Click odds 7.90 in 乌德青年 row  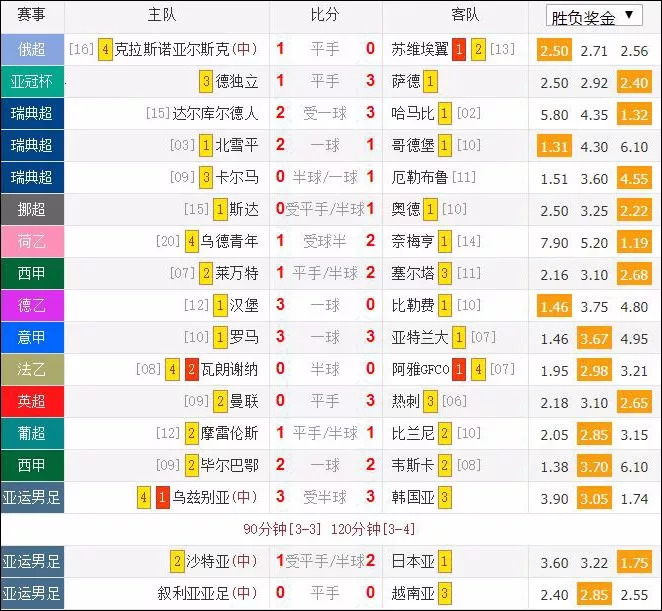pyautogui.click(x=554, y=243)
